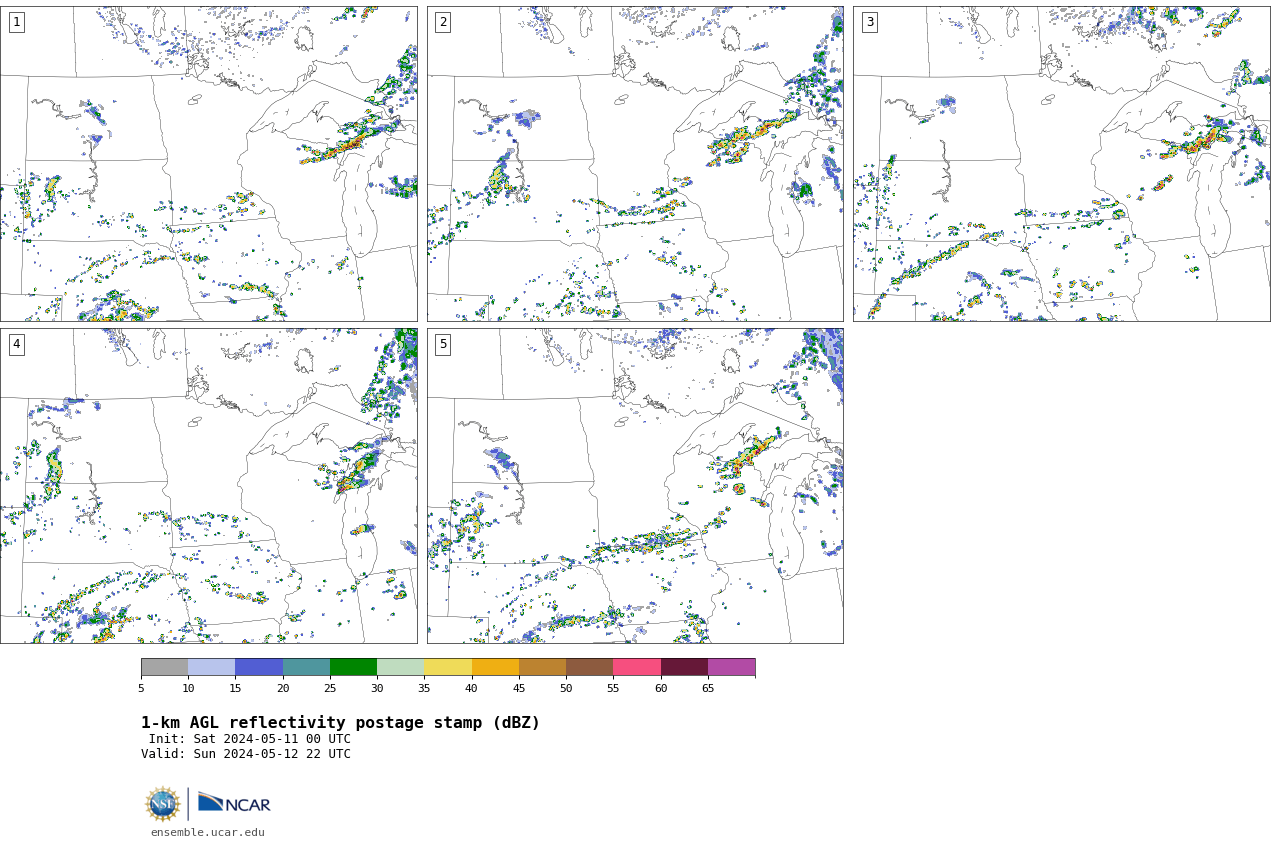Screen dimensions: 1280x844
Task: Select the teal 20-25 dBZ swatch
Action: tap(306, 667)
